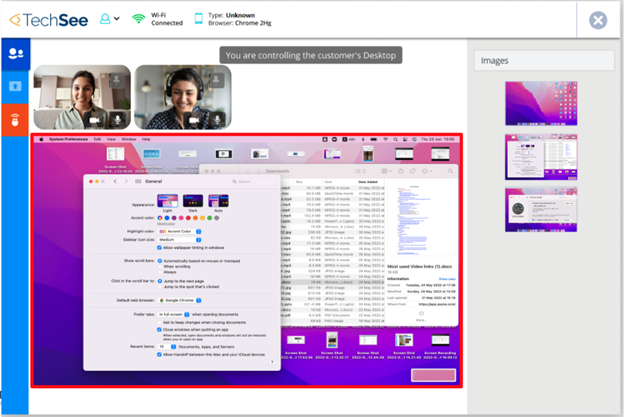The image size is (624, 417).
Task: Open Spotlight search in macOS menu bar
Action: (x=395, y=139)
